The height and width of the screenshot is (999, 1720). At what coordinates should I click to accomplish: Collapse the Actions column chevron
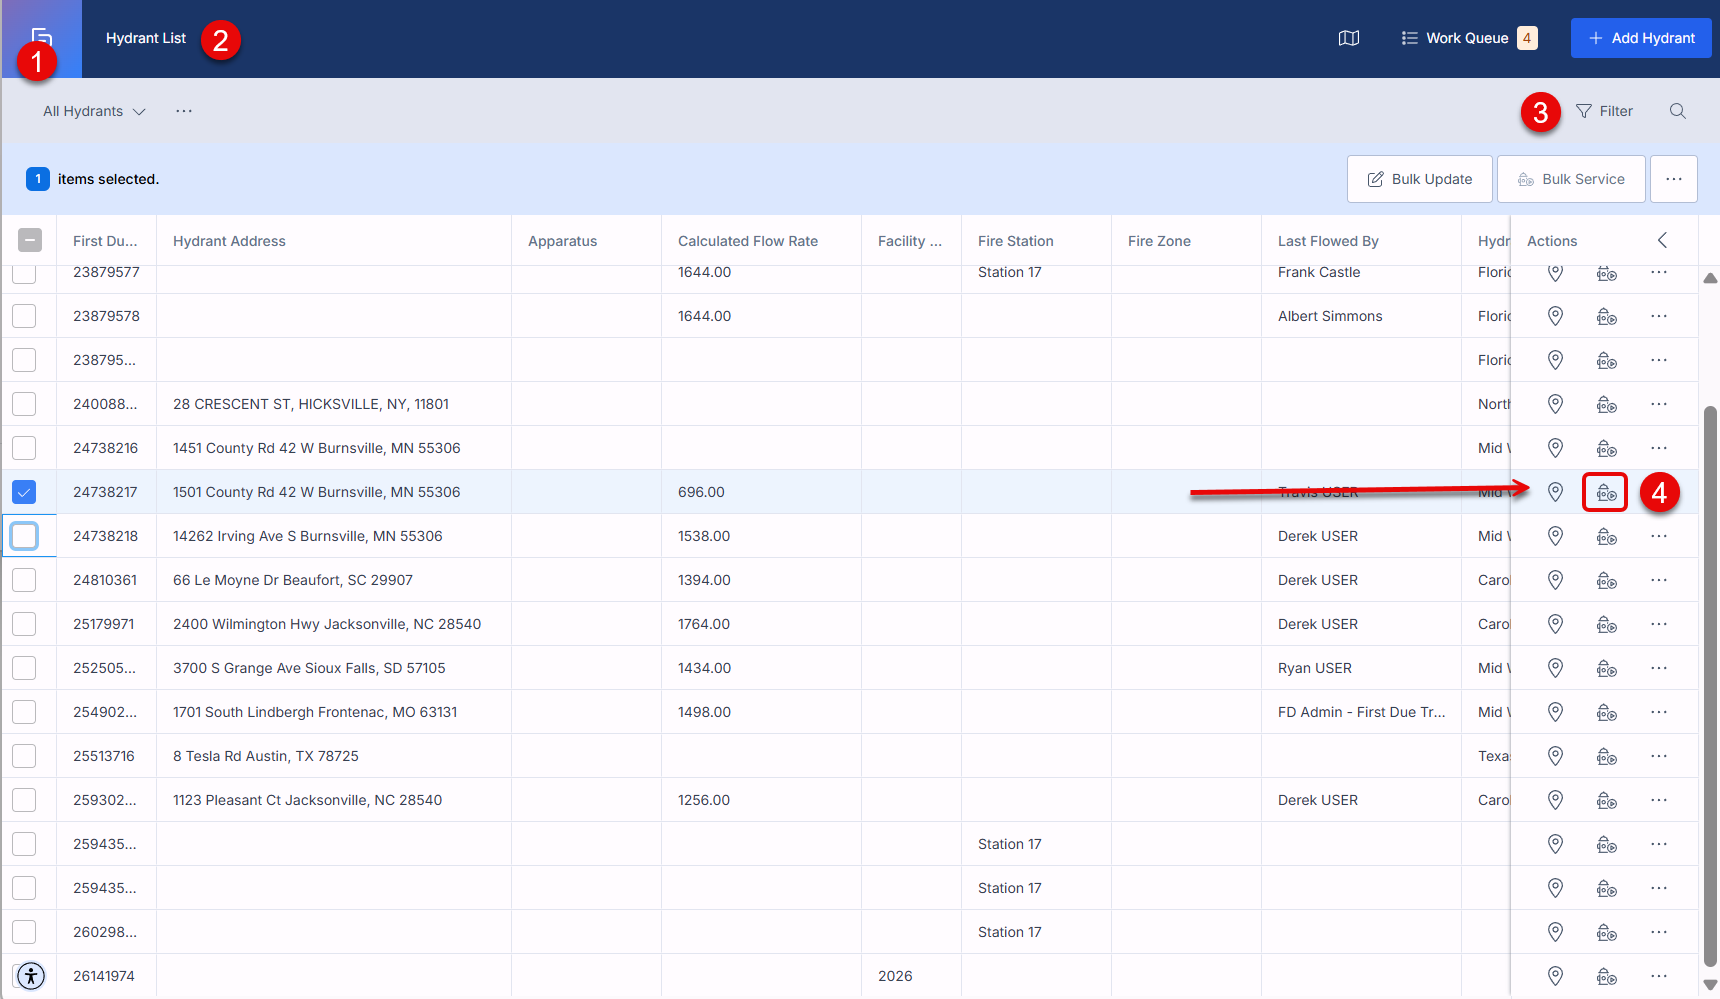tap(1662, 240)
